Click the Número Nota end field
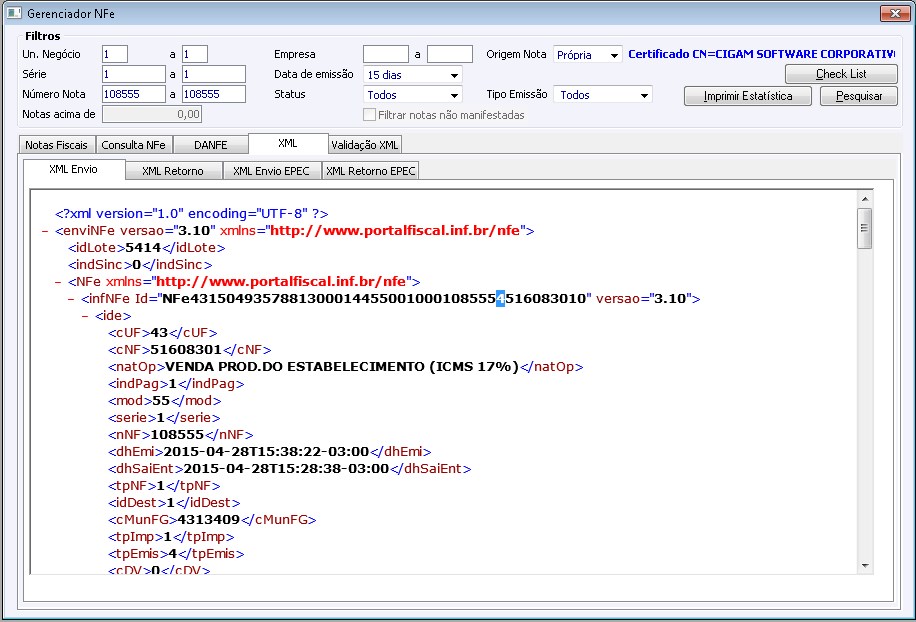Viewport: 916px width, 622px height. pyautogui.click(x=214, y=94)
